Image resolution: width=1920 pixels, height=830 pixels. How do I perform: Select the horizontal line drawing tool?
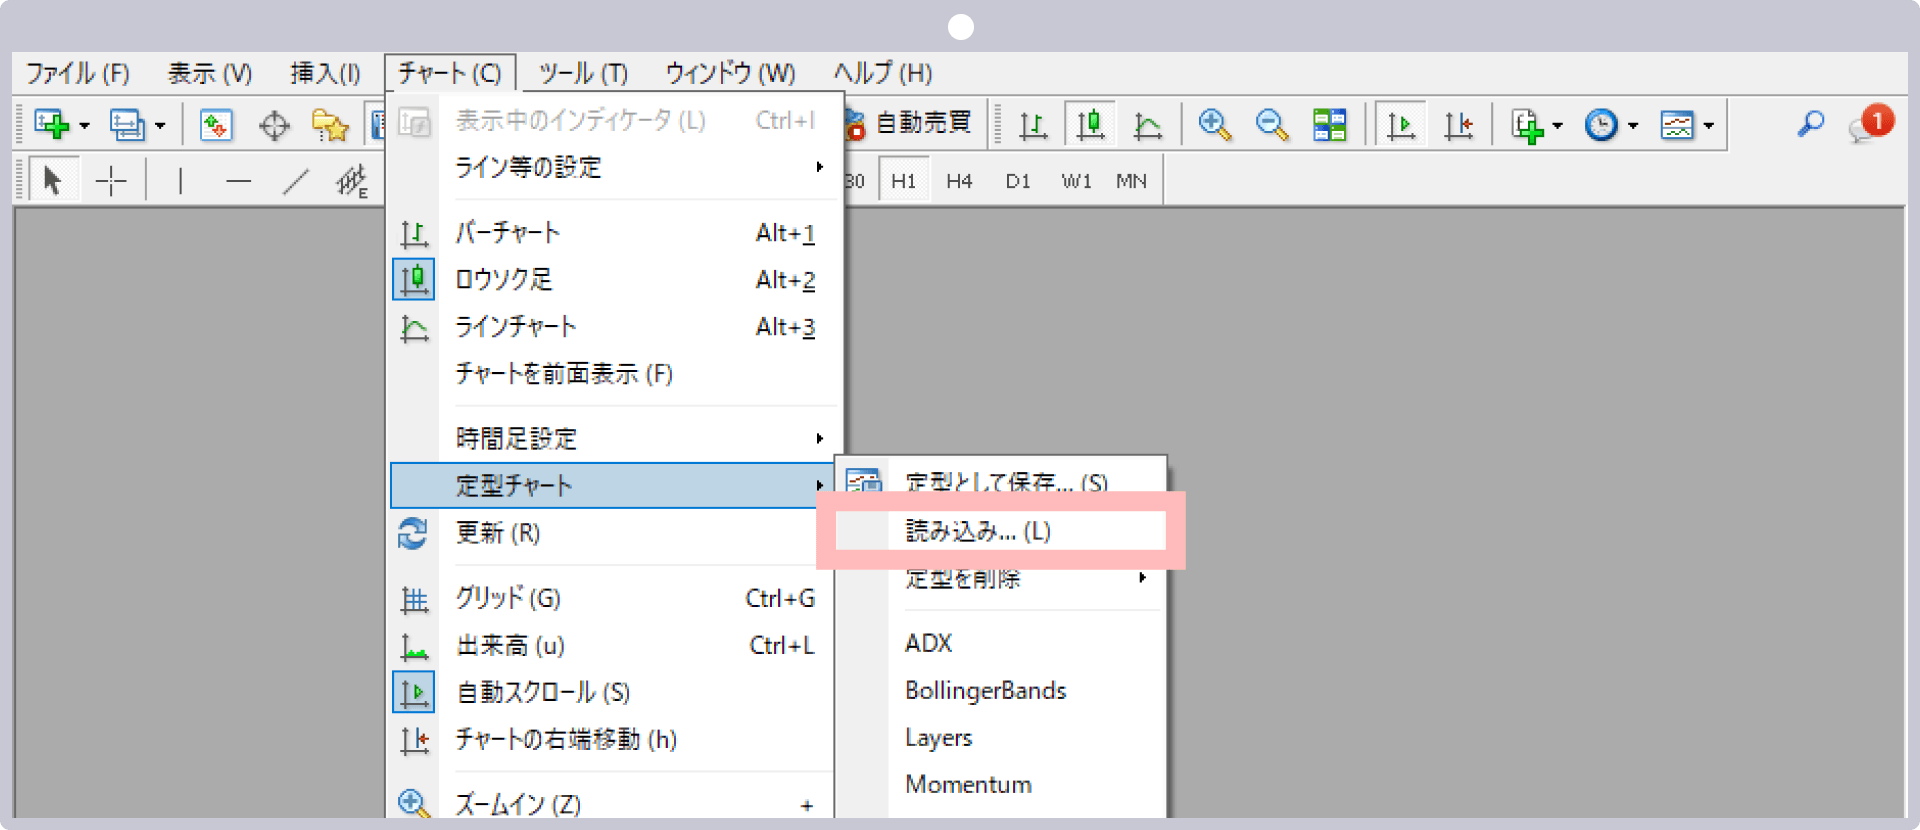(x=238, y=181)
